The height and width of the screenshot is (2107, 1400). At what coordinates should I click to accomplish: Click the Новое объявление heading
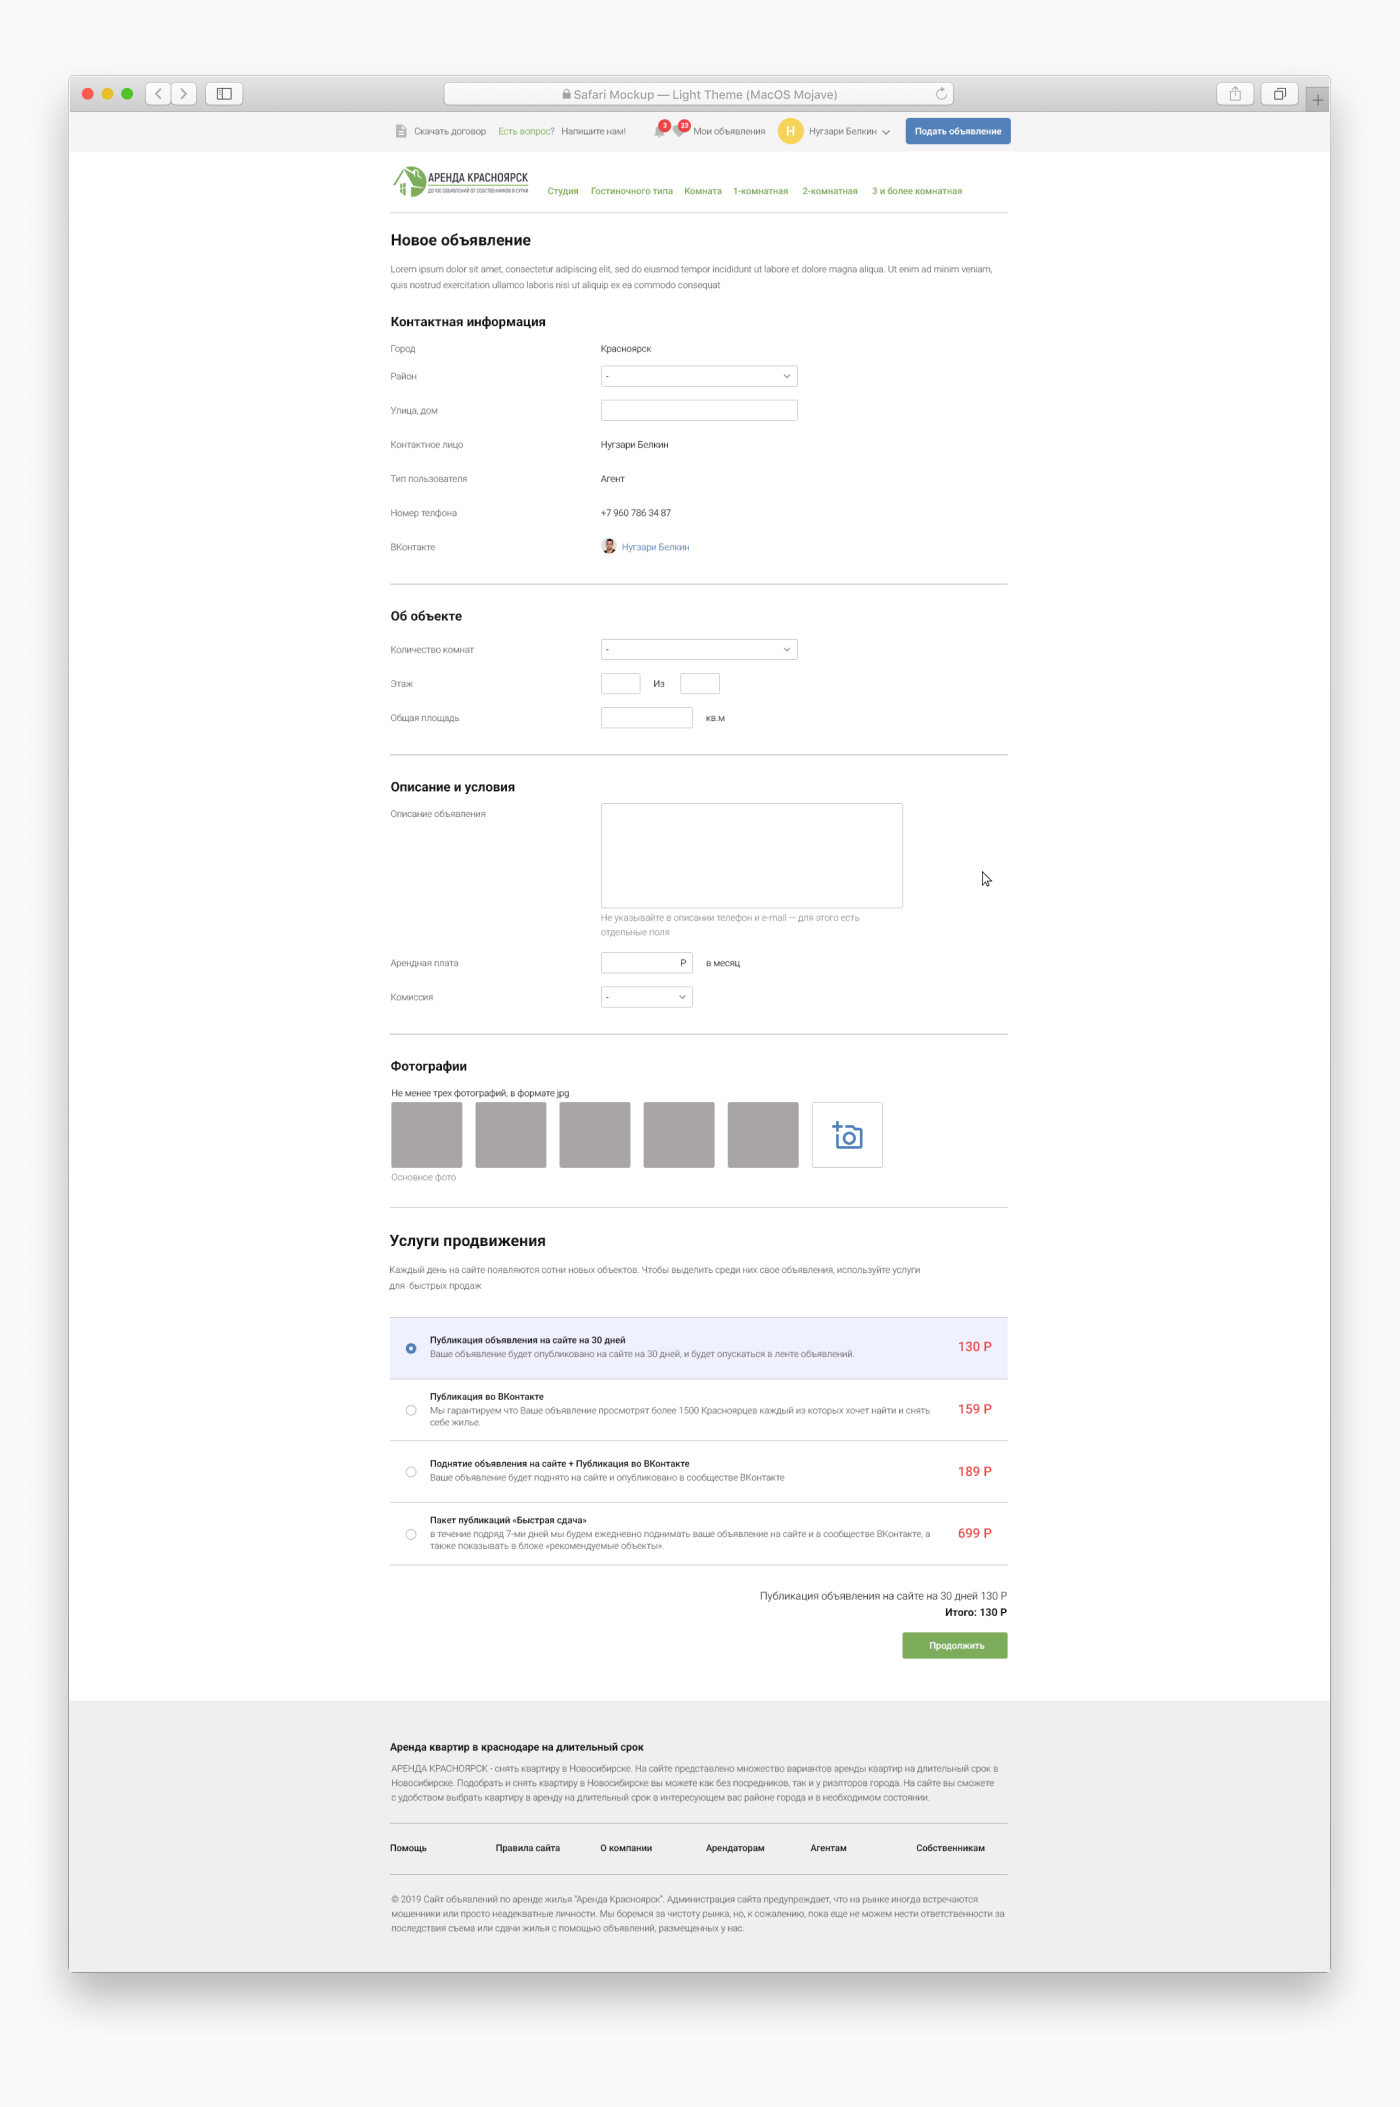click(461, 240)
